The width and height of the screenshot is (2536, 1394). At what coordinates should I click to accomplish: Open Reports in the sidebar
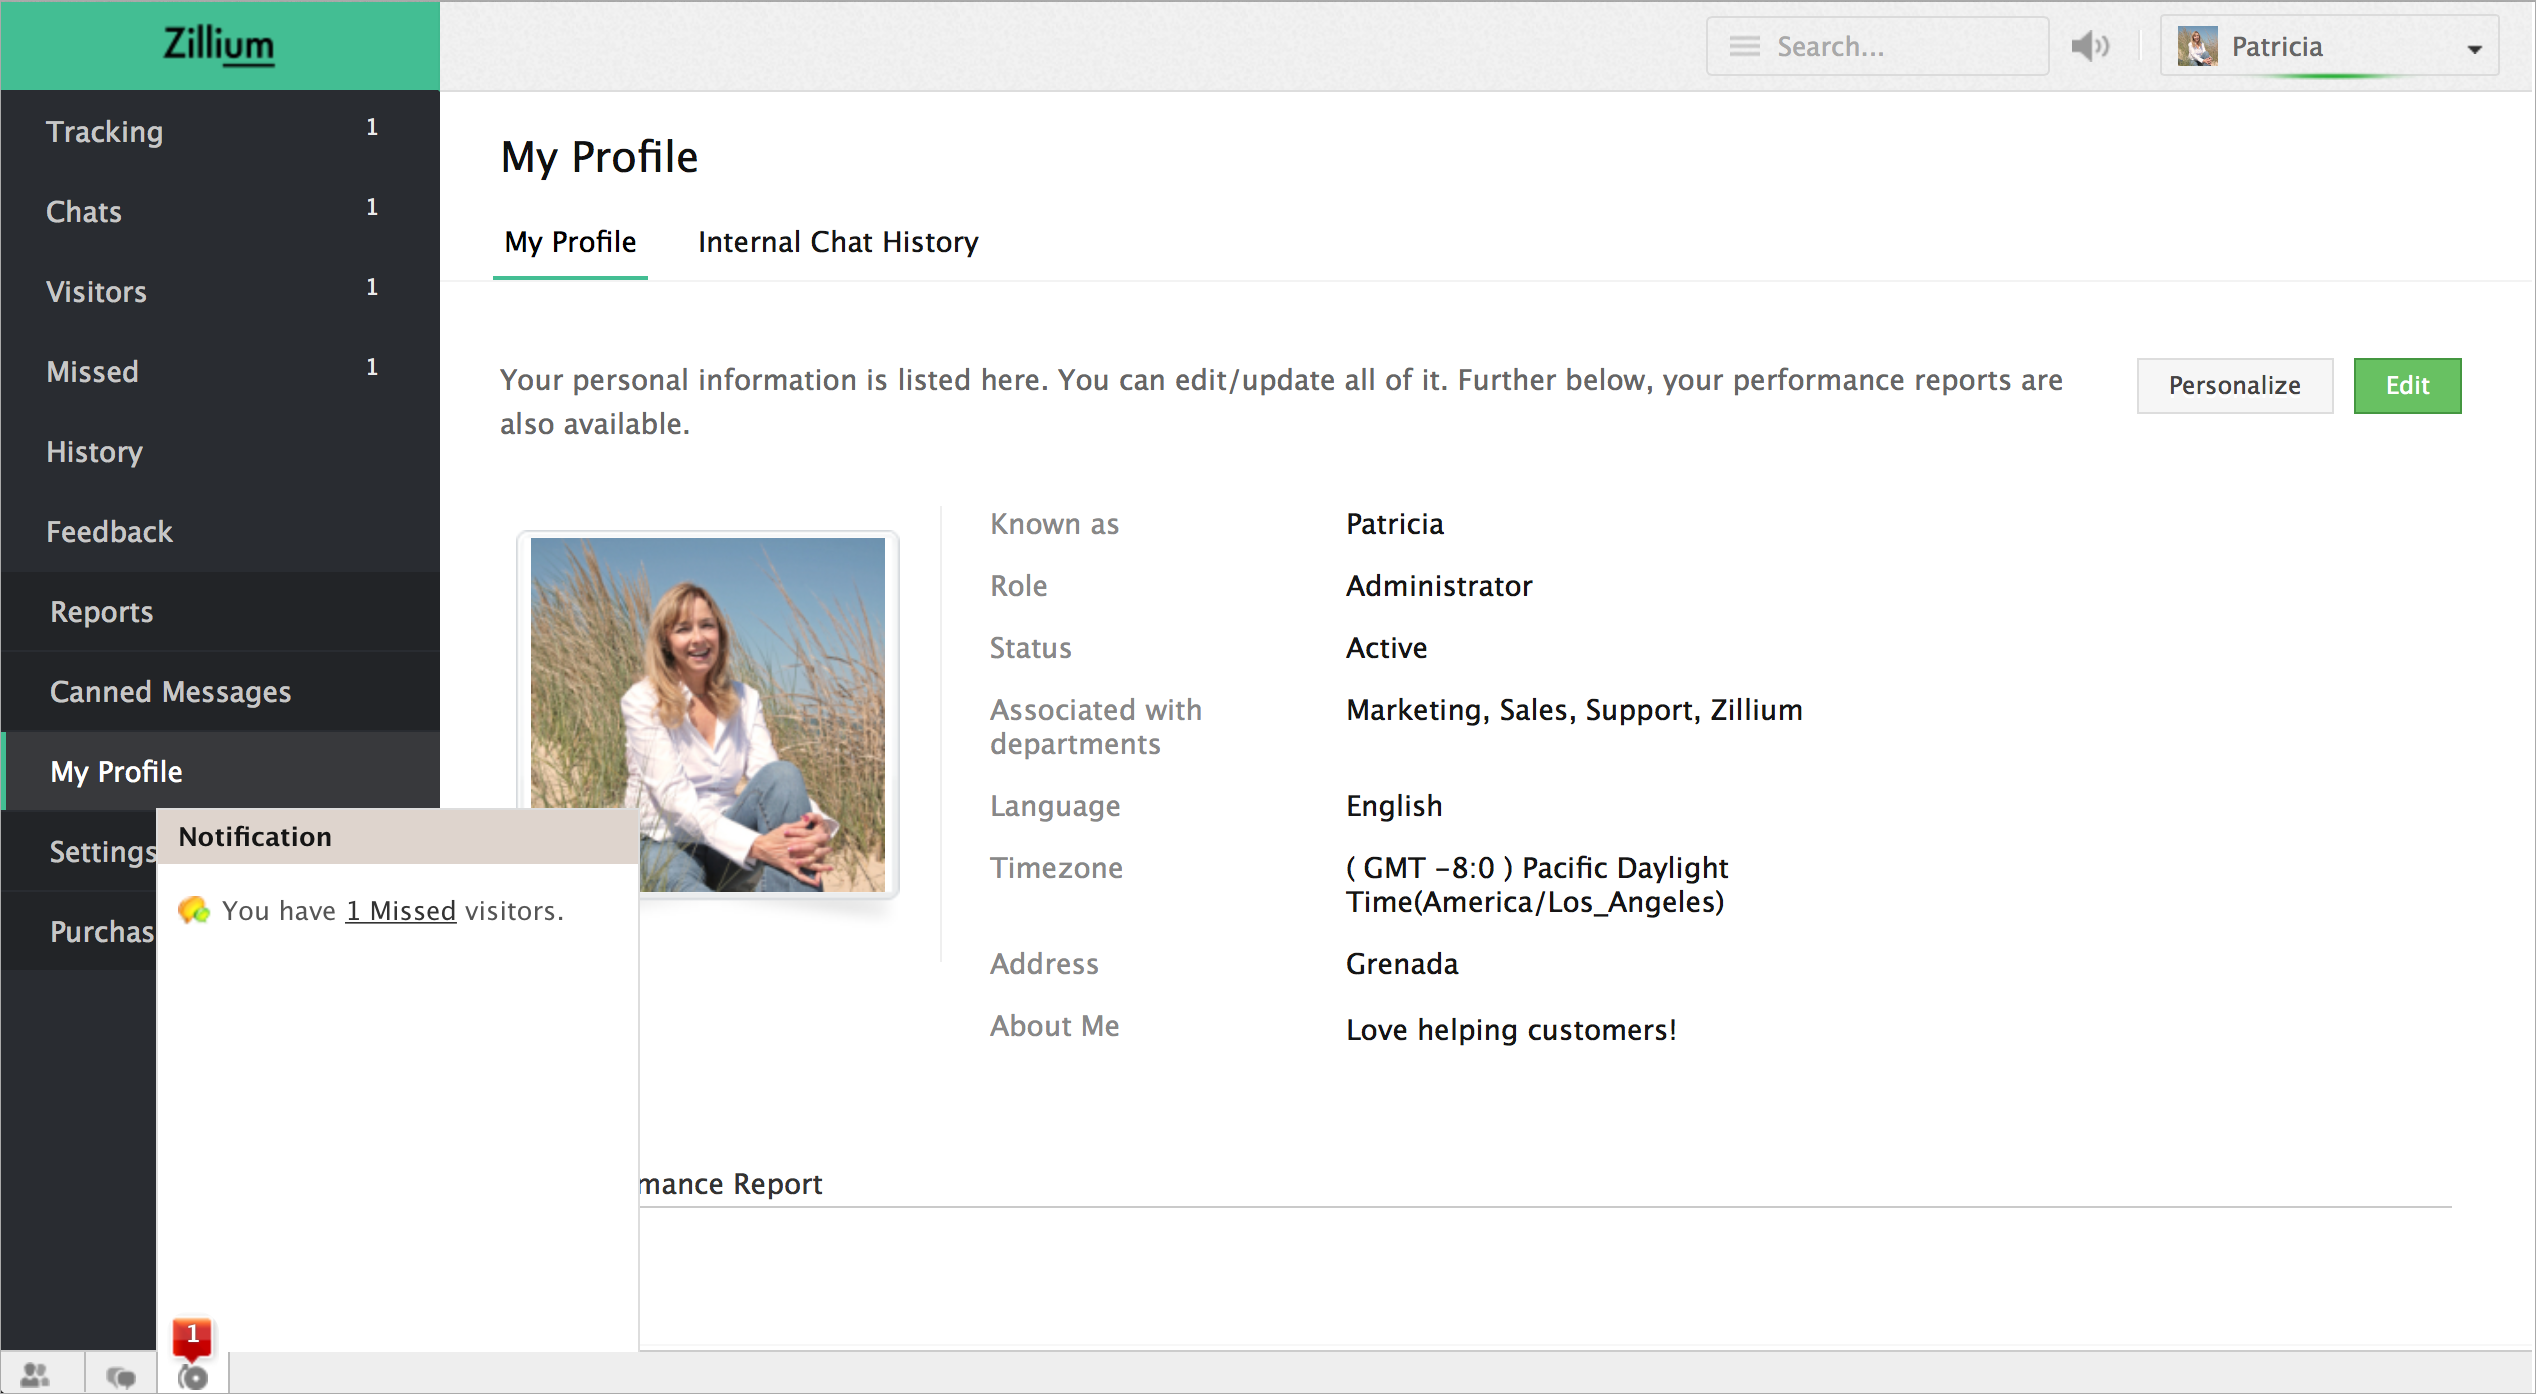(x=101, y=611)
